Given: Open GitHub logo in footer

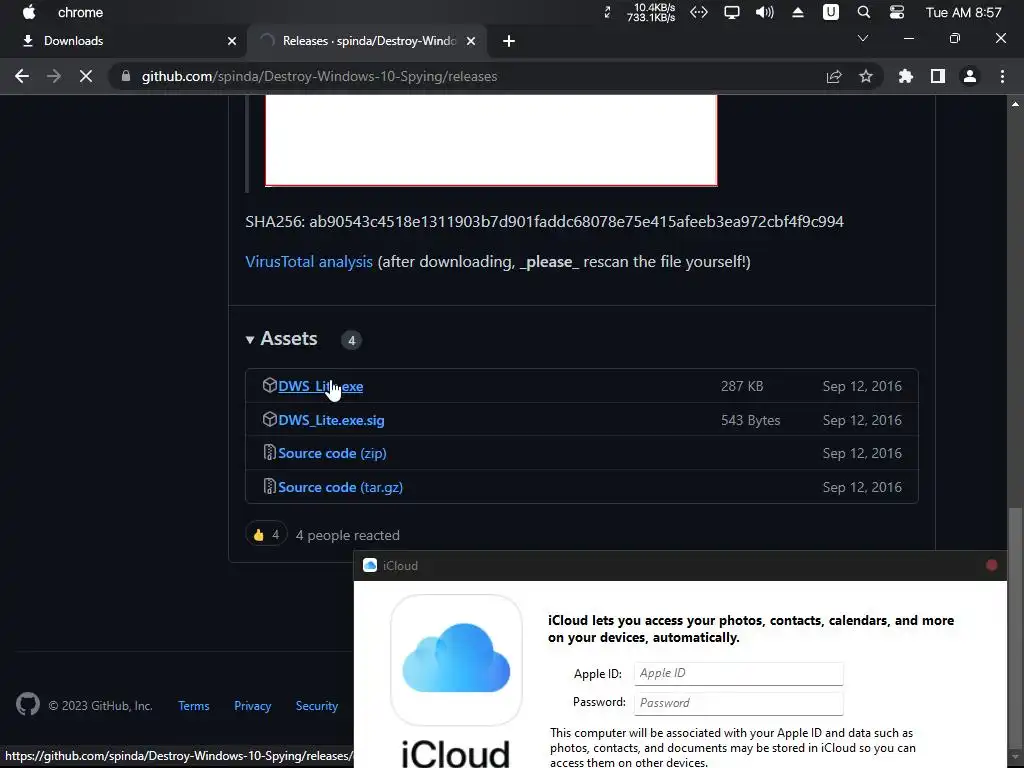Looking at the screenshot, I should pos(28,705).
